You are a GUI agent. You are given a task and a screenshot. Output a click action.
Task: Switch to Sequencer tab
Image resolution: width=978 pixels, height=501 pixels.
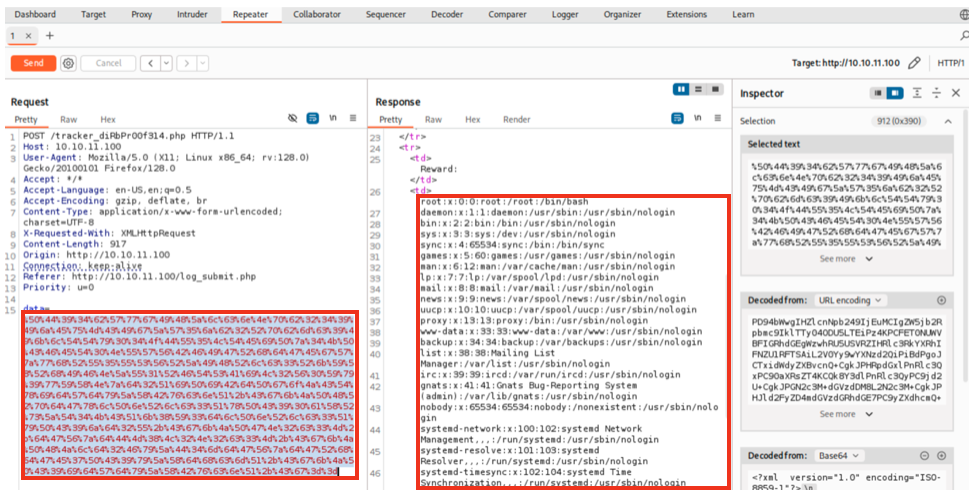click(385, 14)
